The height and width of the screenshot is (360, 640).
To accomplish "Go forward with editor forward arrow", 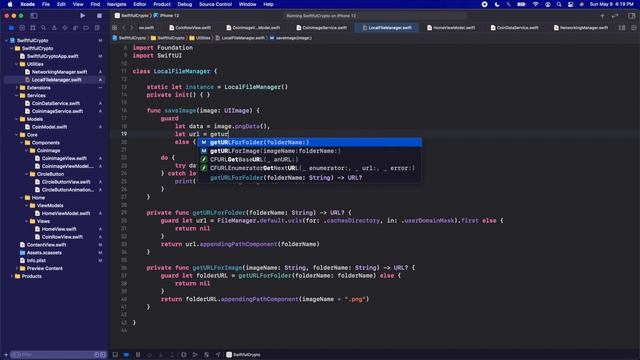I will coord(131,28).
